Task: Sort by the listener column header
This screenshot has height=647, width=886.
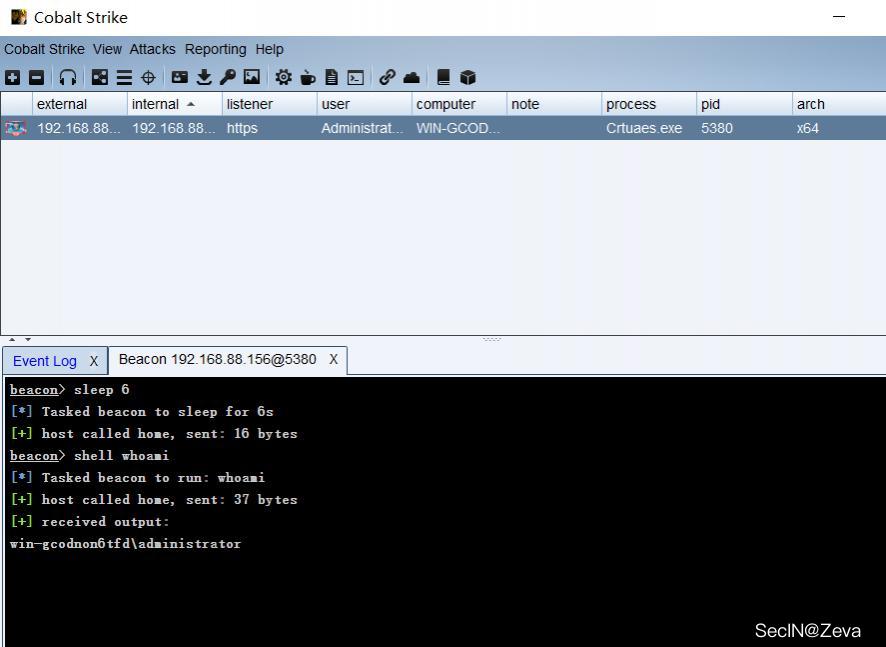Action: point(270,104)
